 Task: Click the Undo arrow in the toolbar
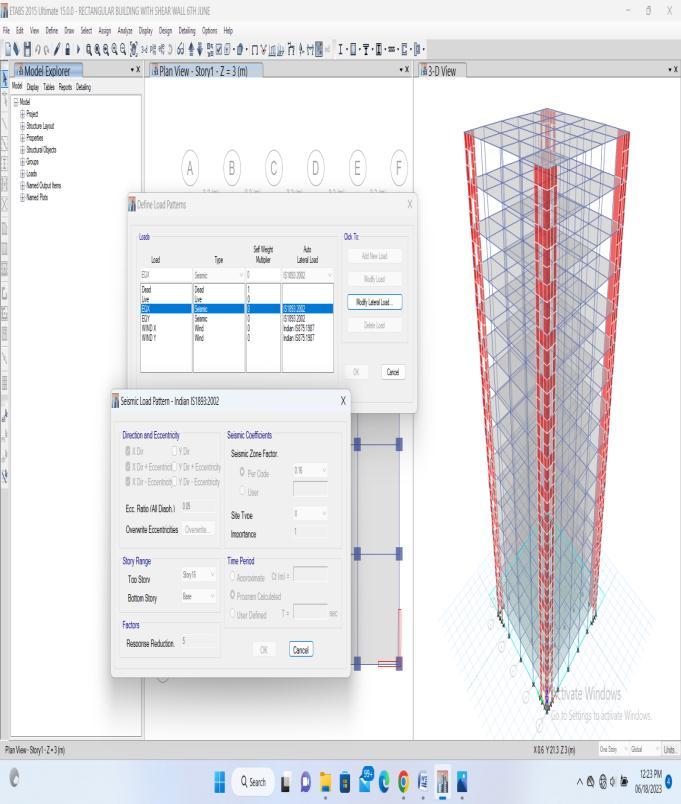click(37, 50)
